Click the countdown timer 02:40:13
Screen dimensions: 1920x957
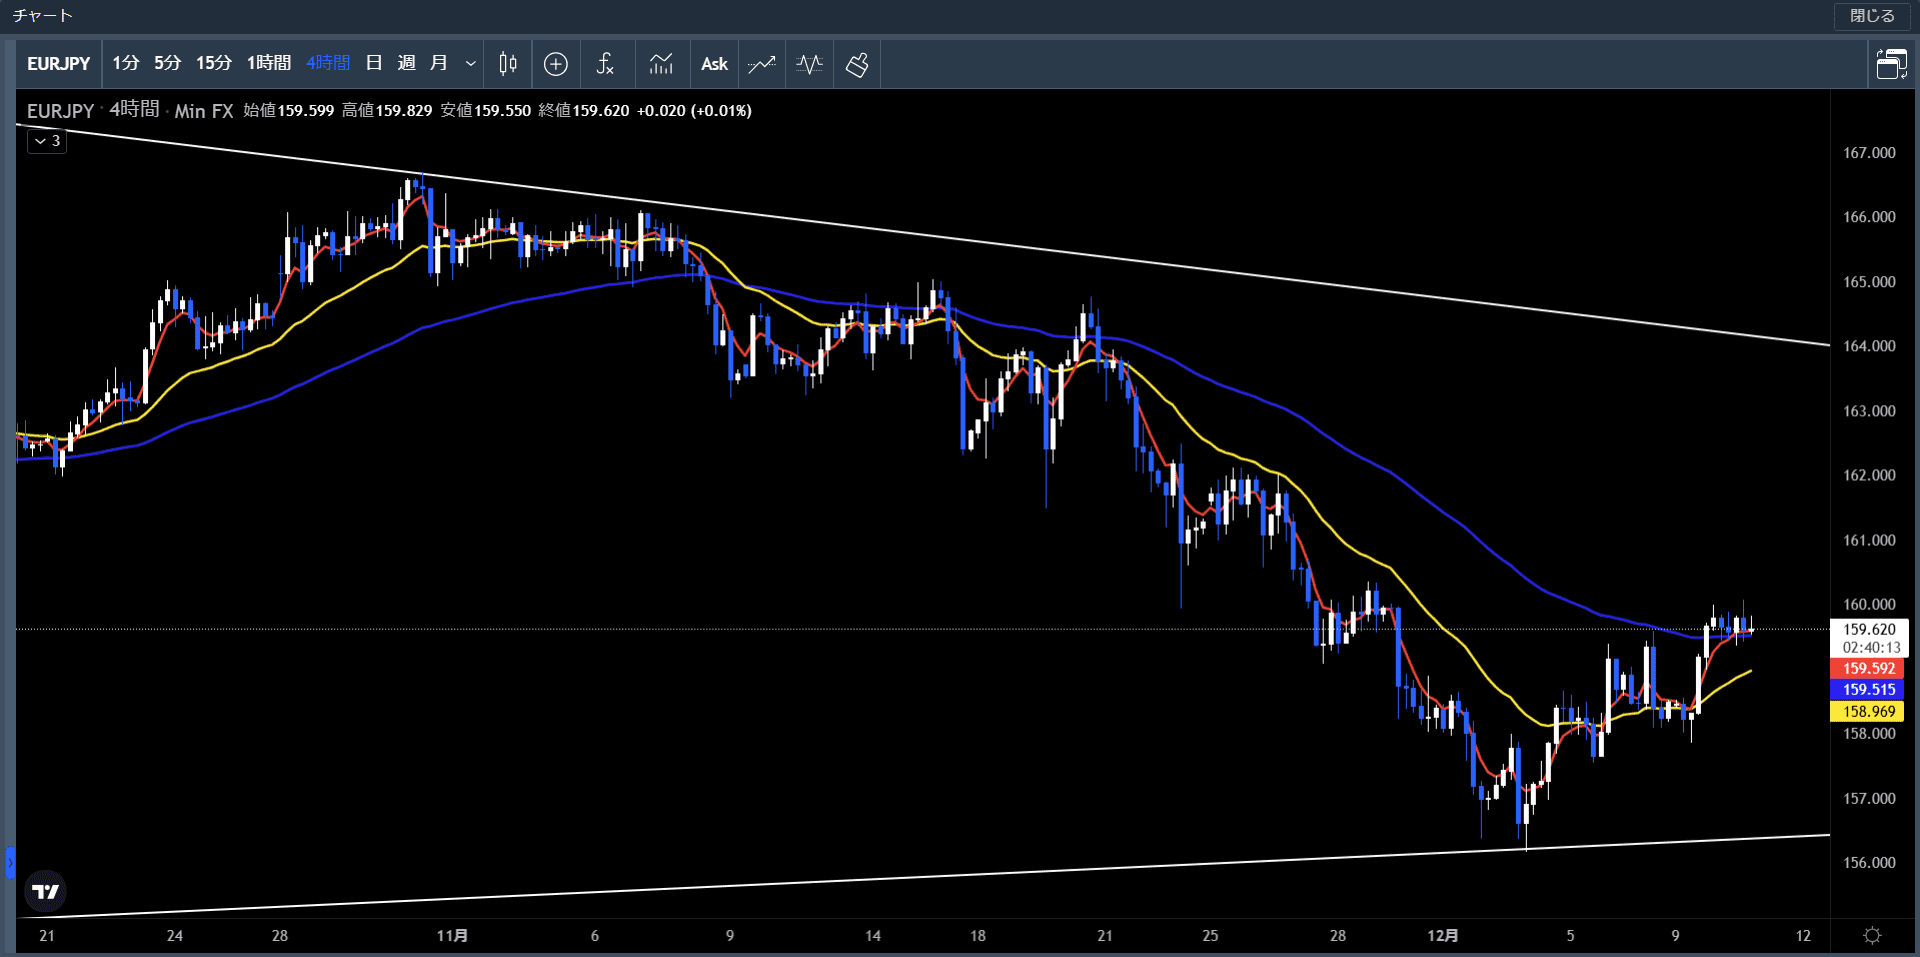coord(1871,647)
